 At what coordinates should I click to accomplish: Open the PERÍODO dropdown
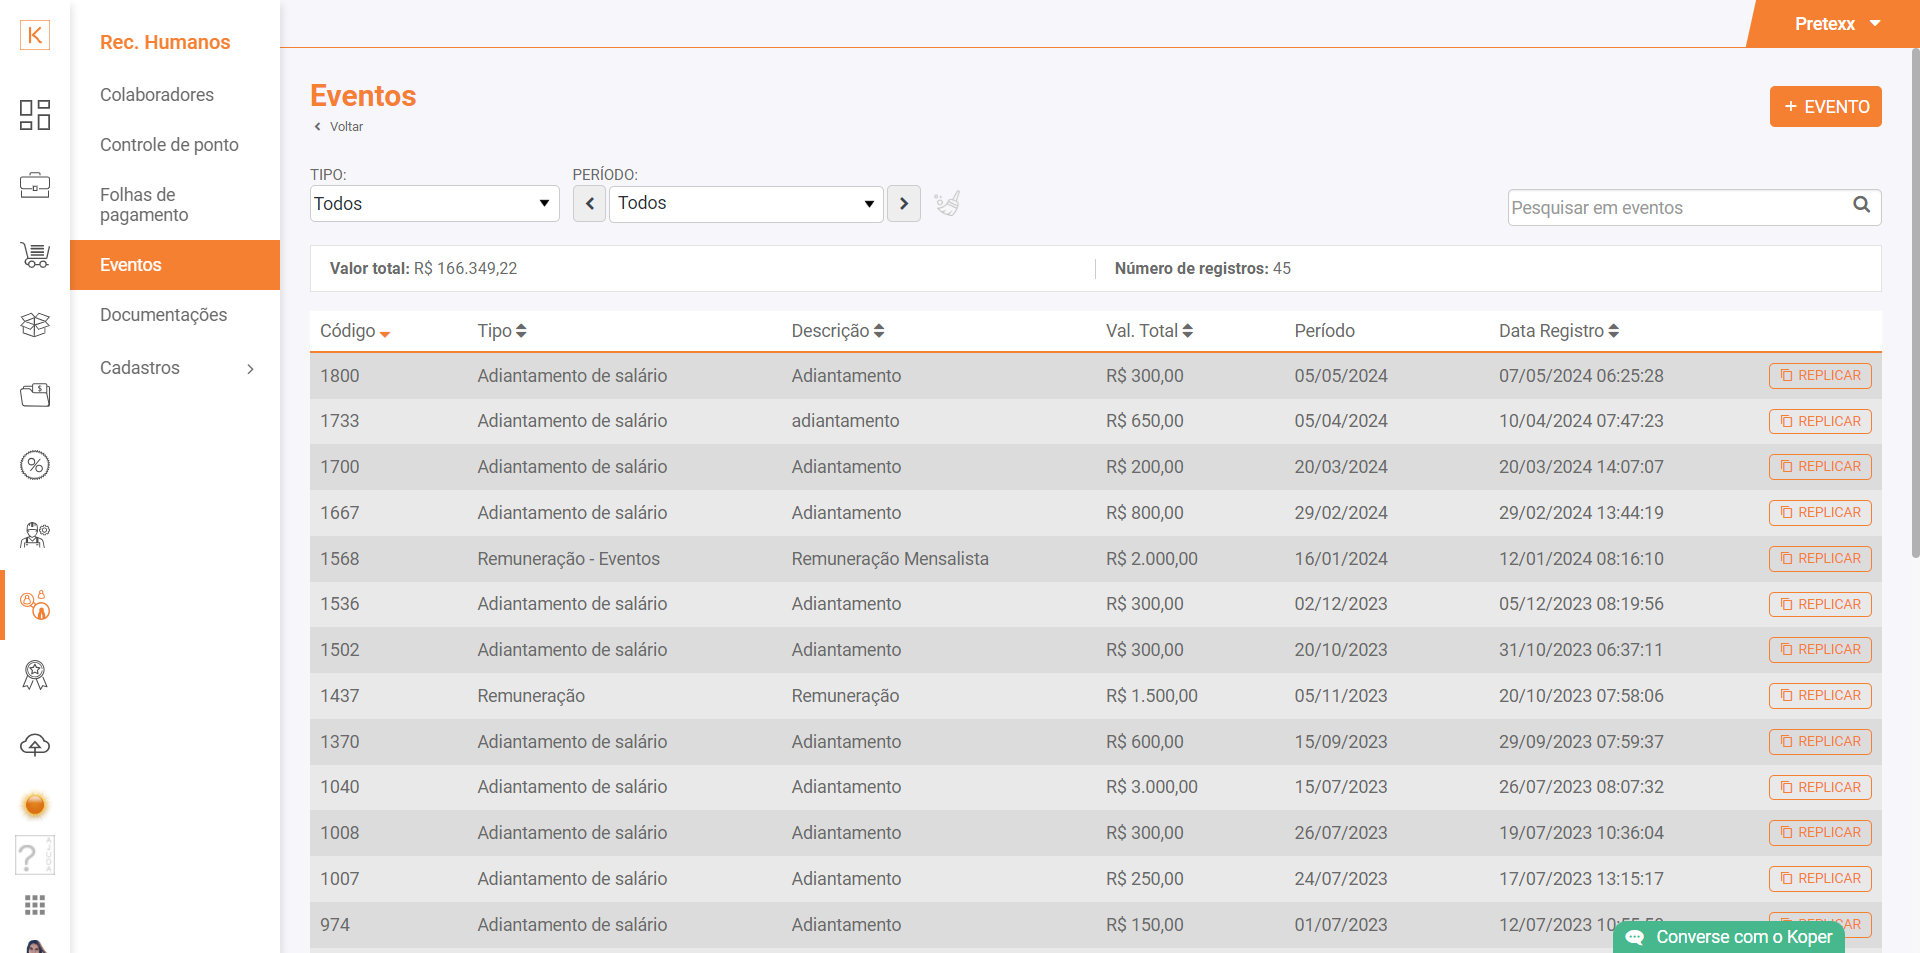(745, 204)
